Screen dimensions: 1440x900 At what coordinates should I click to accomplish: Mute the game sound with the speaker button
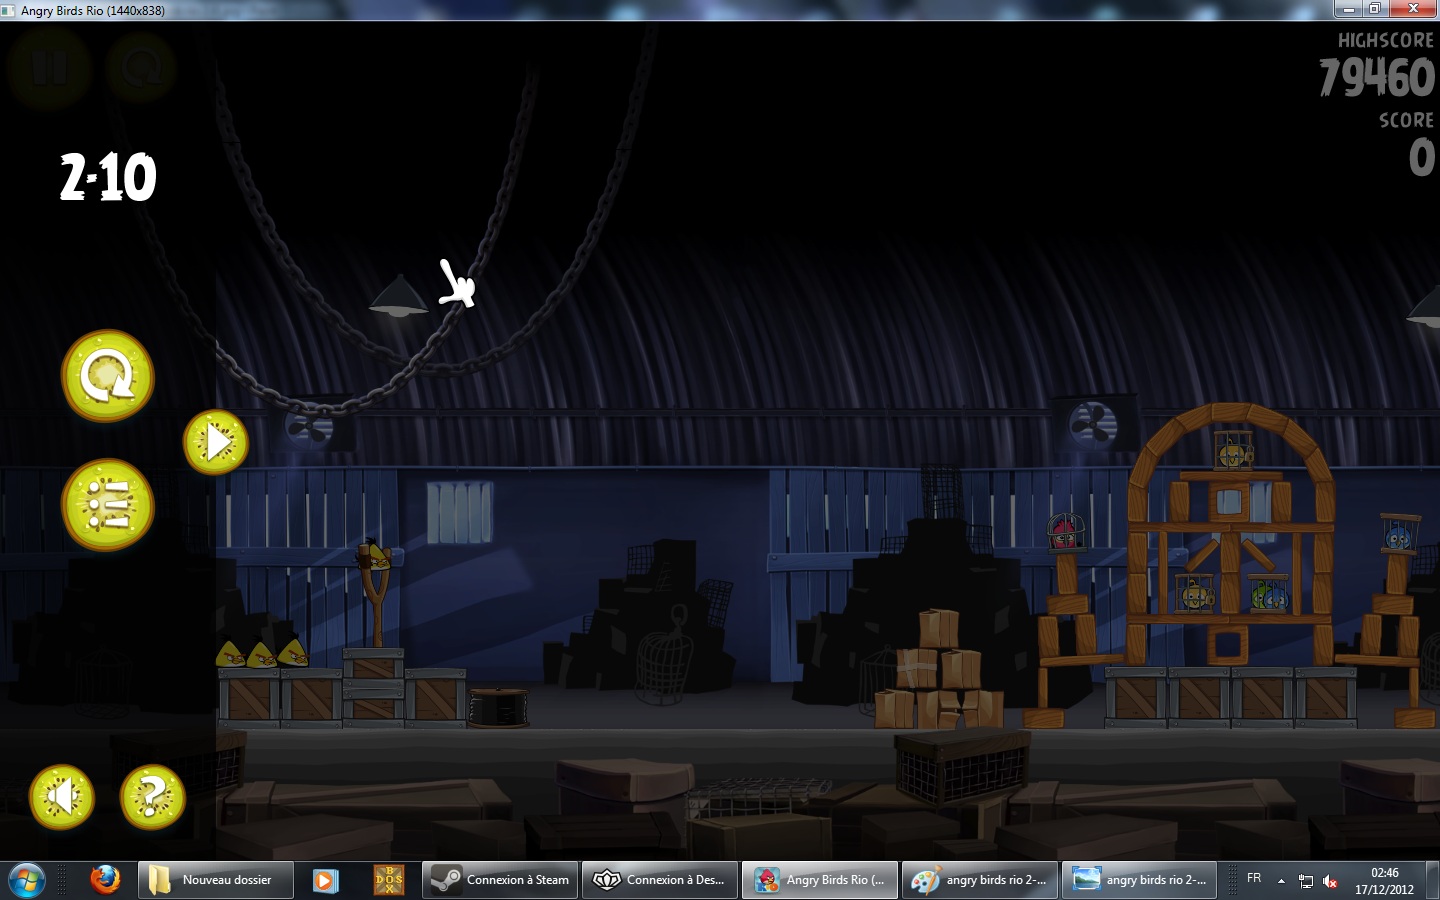click(62, 797)
